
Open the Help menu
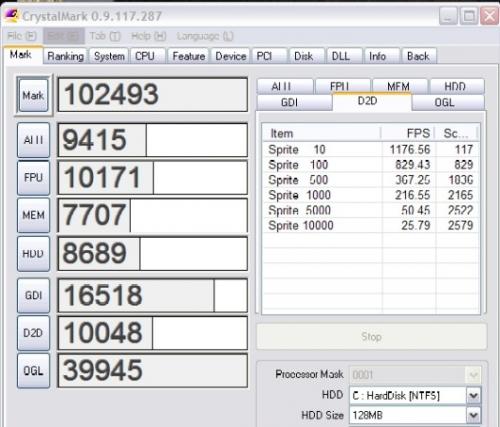[148, 36]
